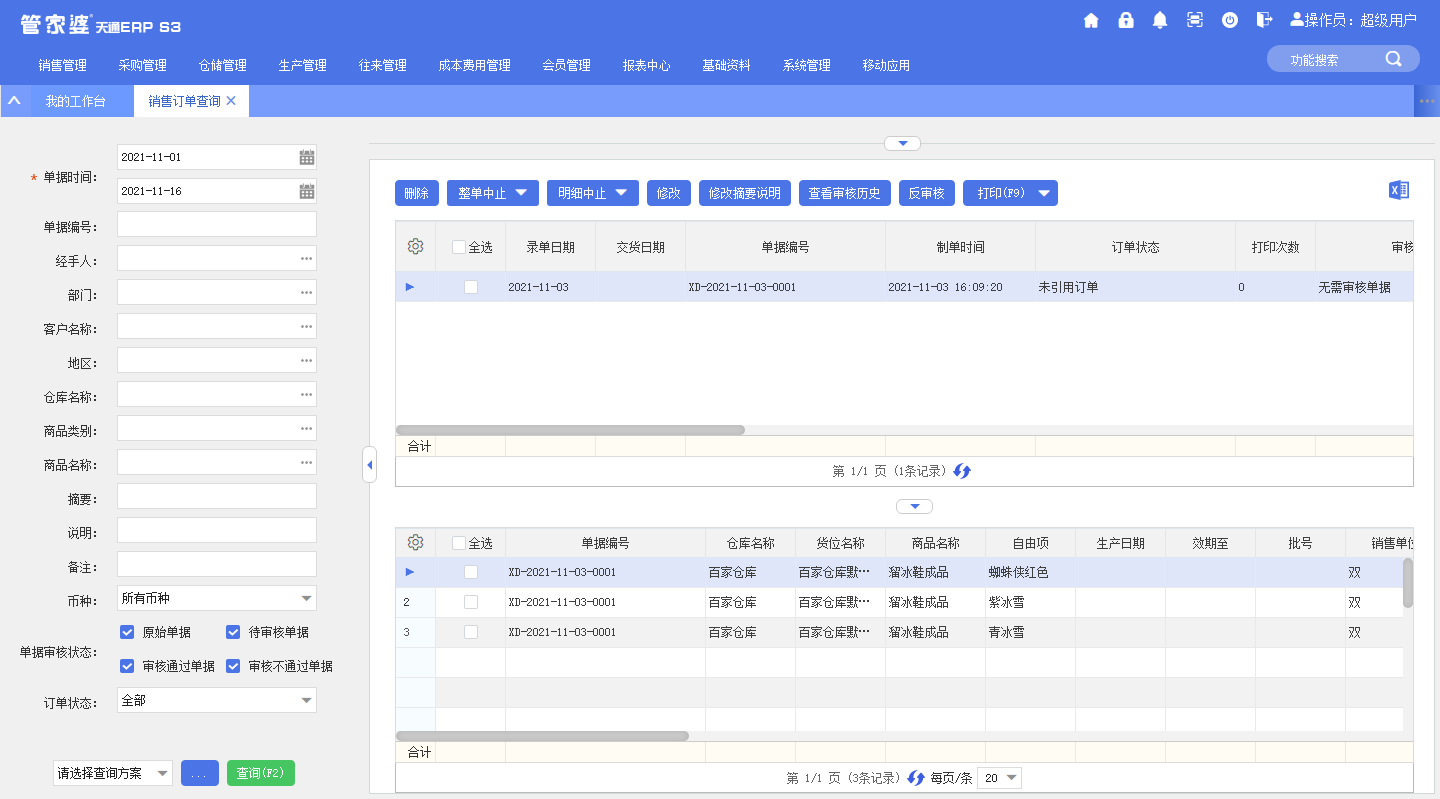Click the lock screen icon

click(1126, 20)
